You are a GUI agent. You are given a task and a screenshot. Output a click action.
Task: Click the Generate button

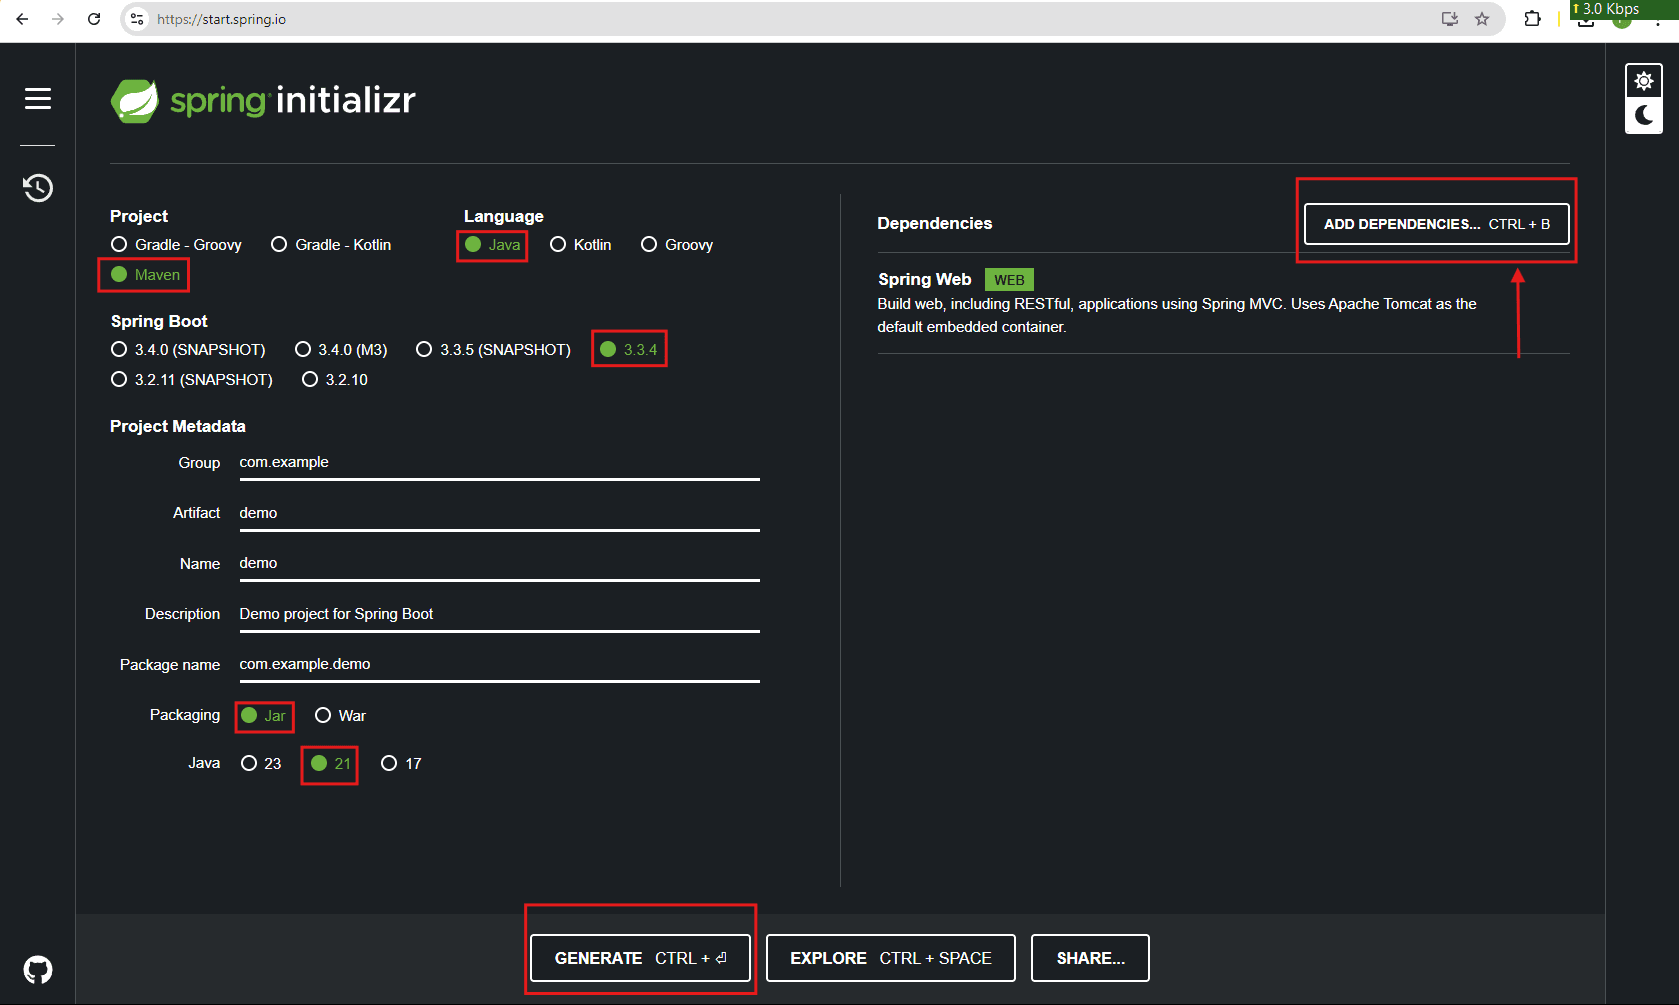pyautogui.click(x=640, y=958)
